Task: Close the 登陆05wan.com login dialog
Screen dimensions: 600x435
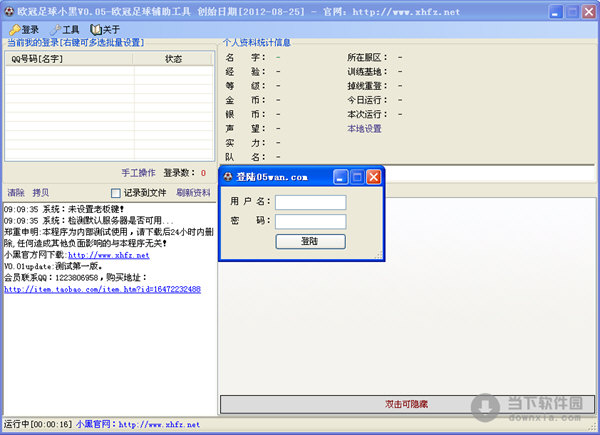Action: coord(373,177)
